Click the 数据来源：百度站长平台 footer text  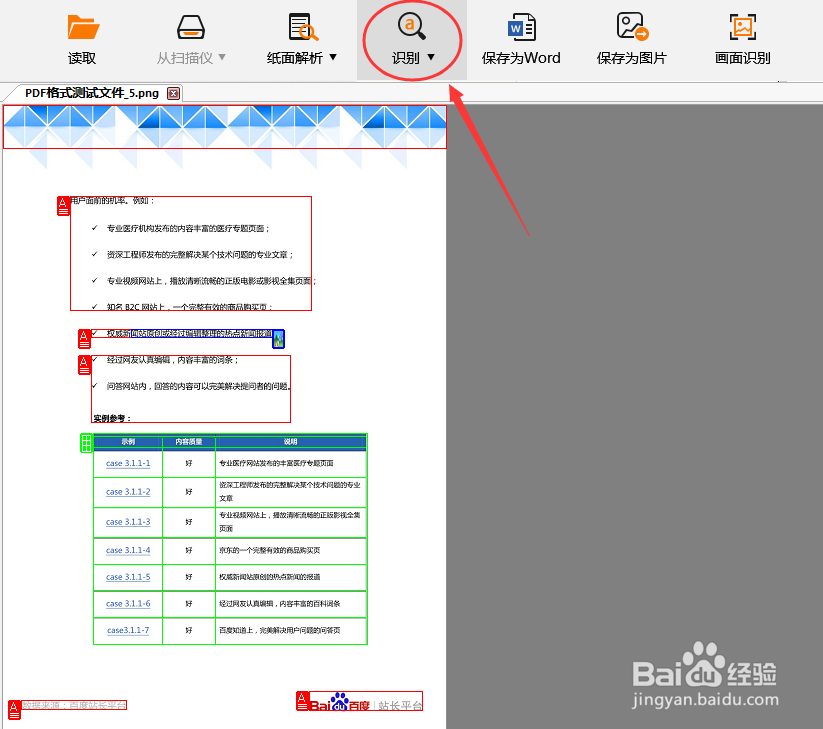(x=74, y=705)
